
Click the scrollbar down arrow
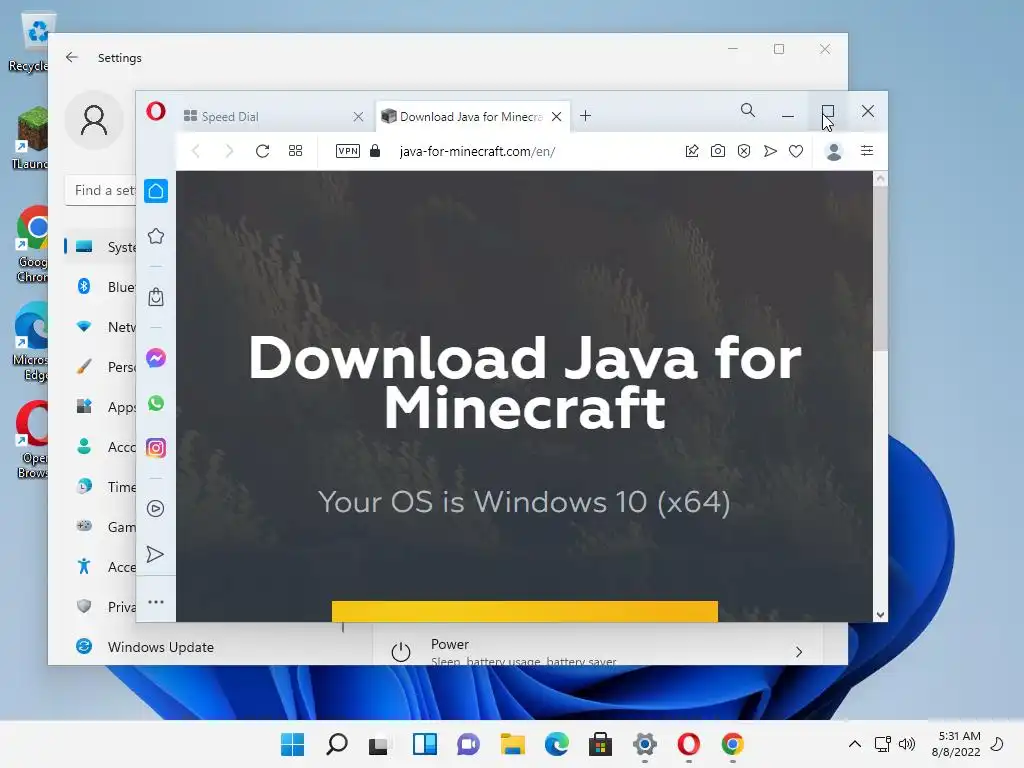tap(880, 615)
